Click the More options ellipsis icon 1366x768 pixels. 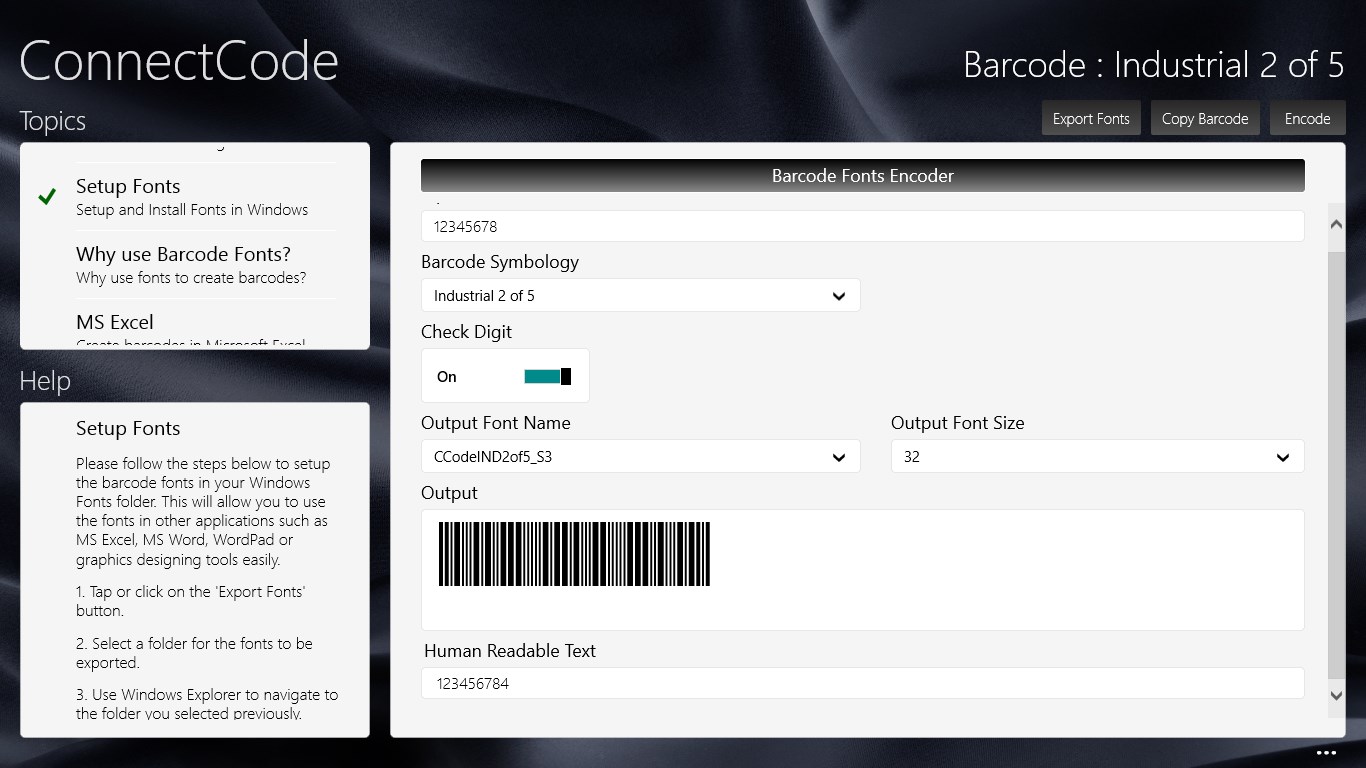pyautogui.click(x=1327, y=752)
